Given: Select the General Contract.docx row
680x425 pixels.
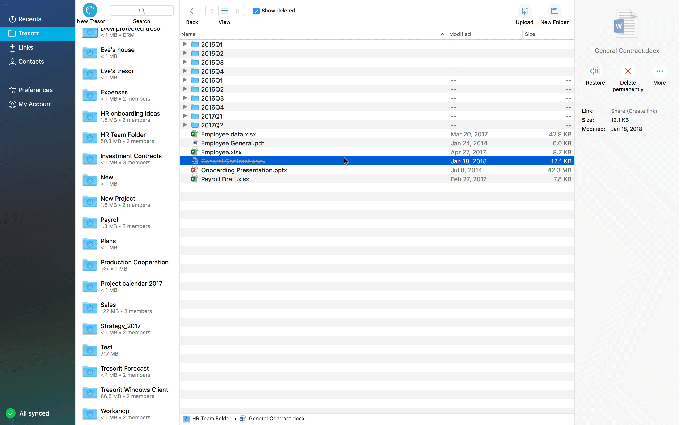Looking at the screenshot, I should (x=376, y=161).
